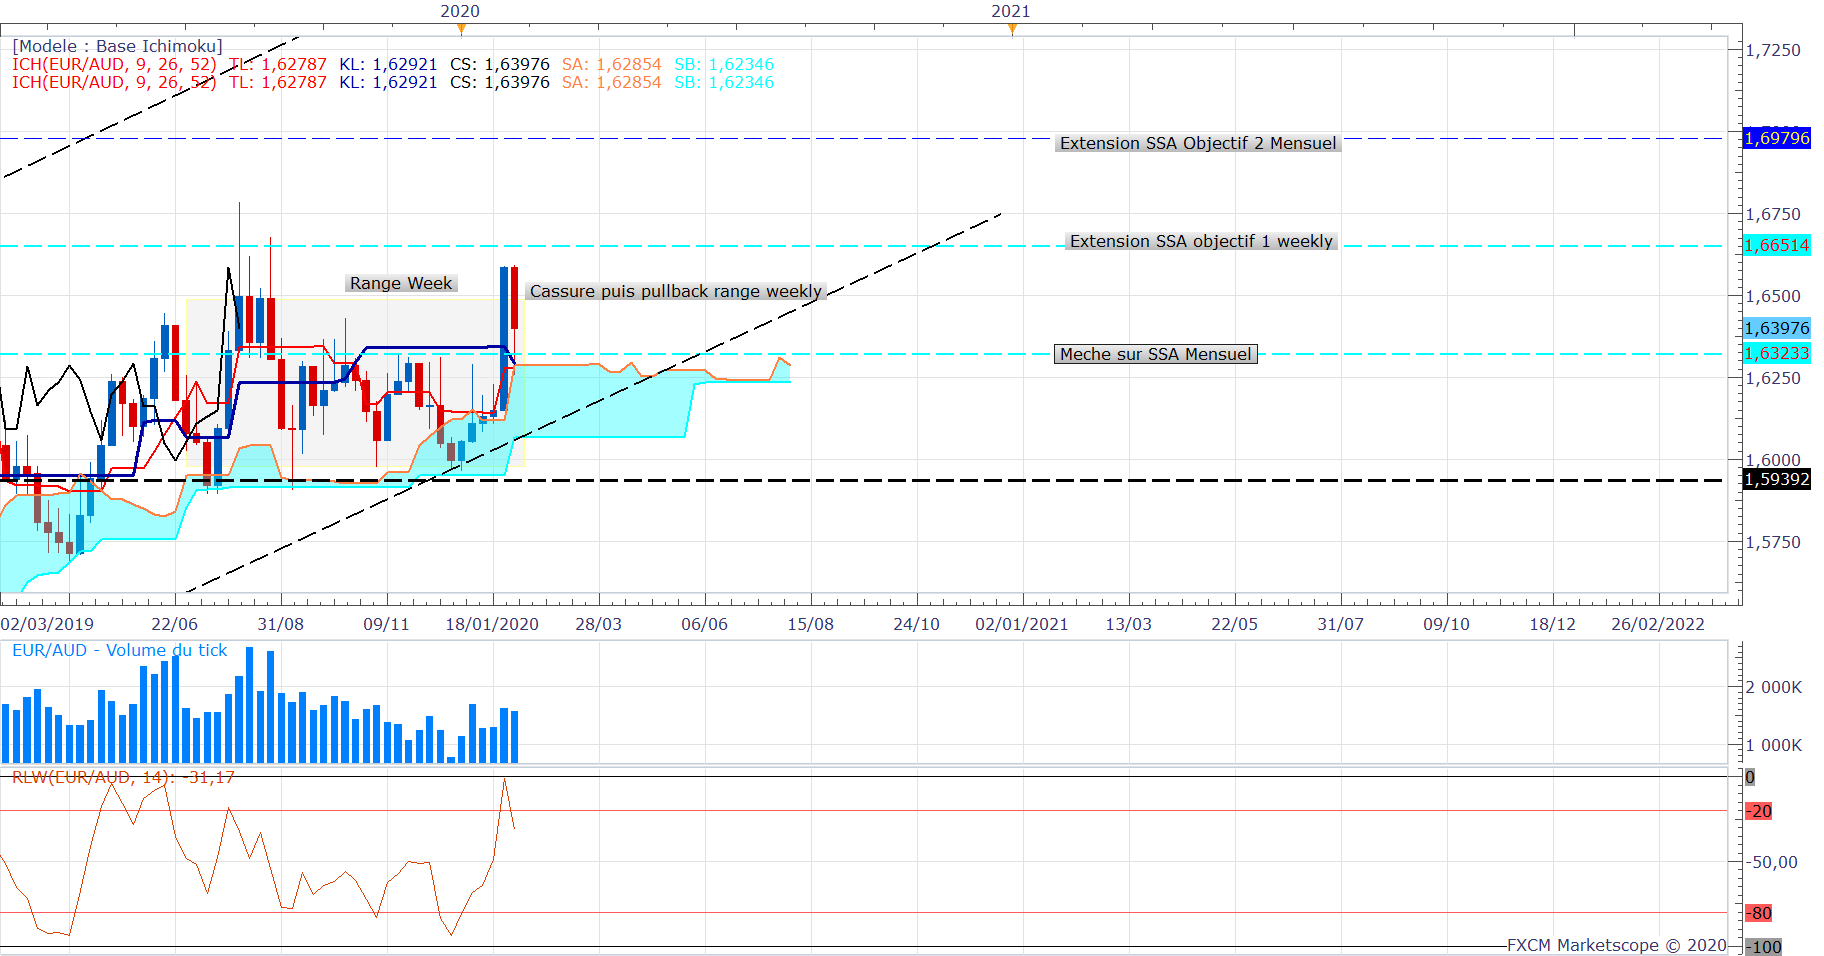Click the 1,7250 price axis value
Viewport: 1824px width, 956px height.
[x=1773, y=50]
